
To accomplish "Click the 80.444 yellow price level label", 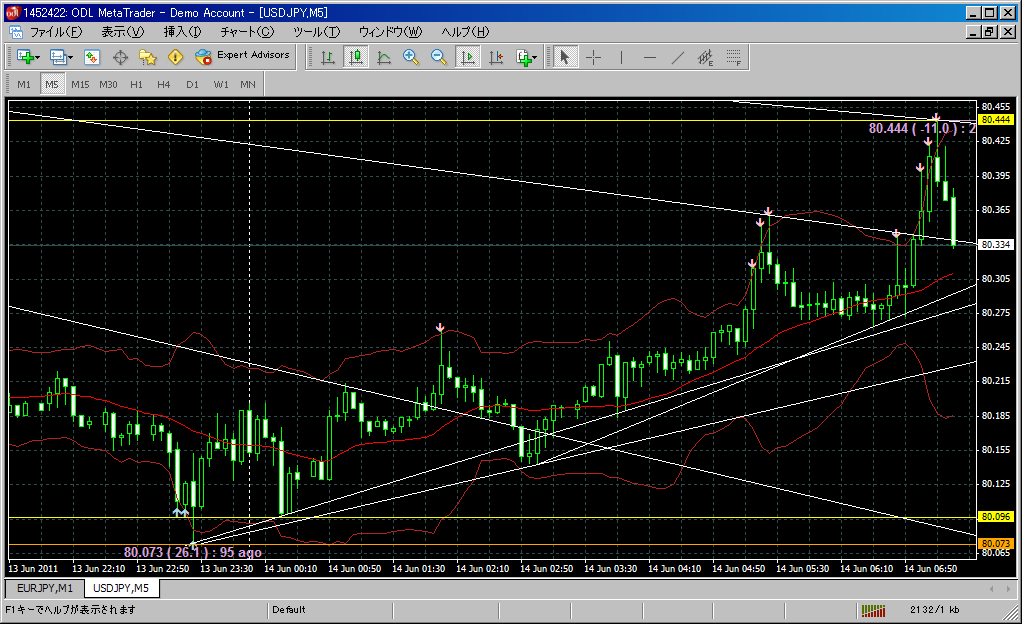I will (x=993, y=120).
